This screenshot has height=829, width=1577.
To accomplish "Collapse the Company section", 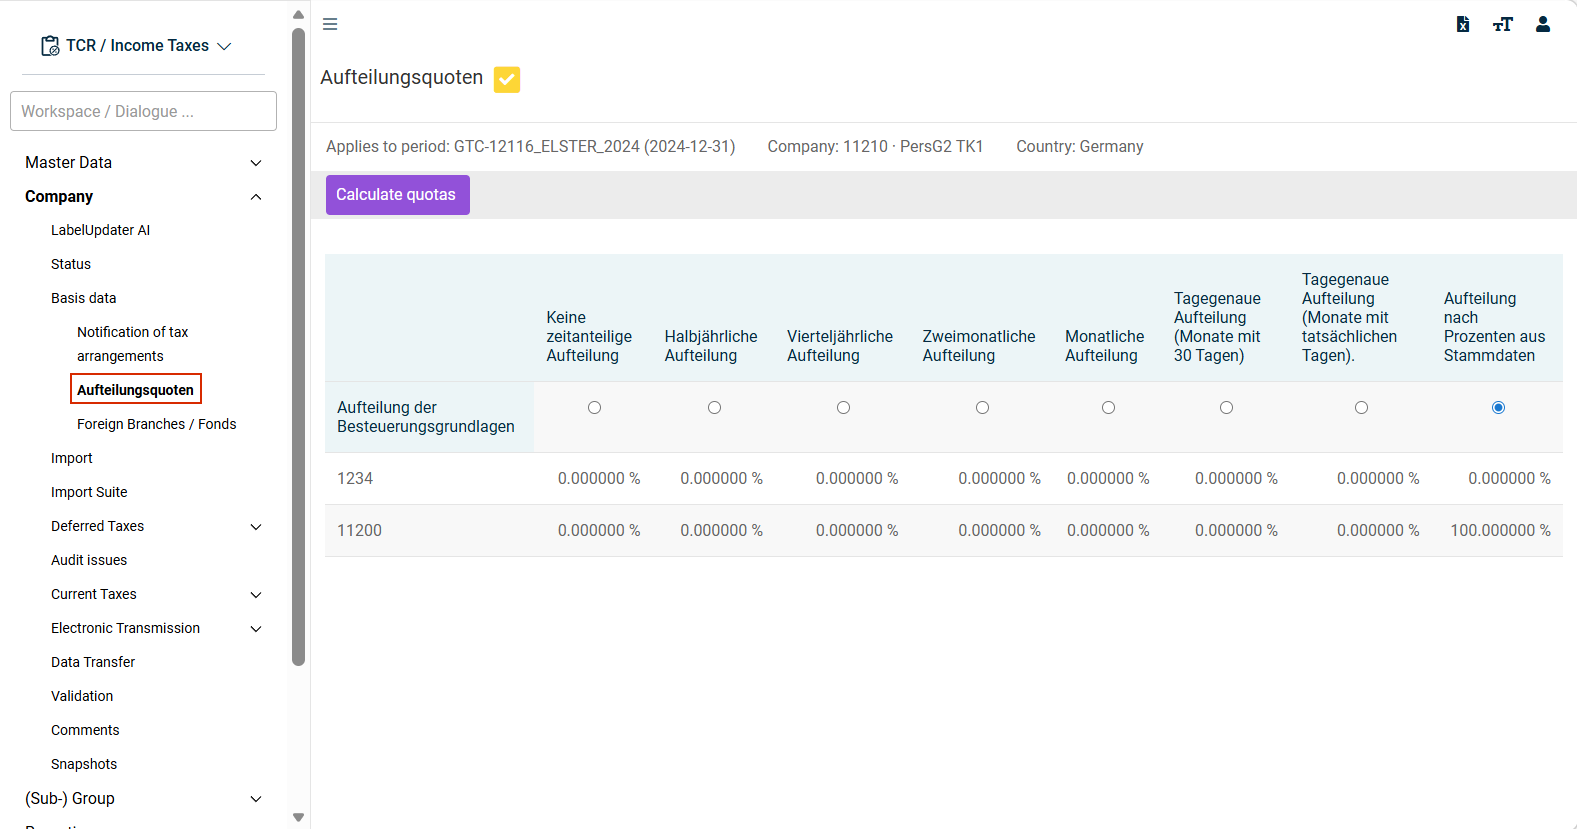I will click(256, 197).
